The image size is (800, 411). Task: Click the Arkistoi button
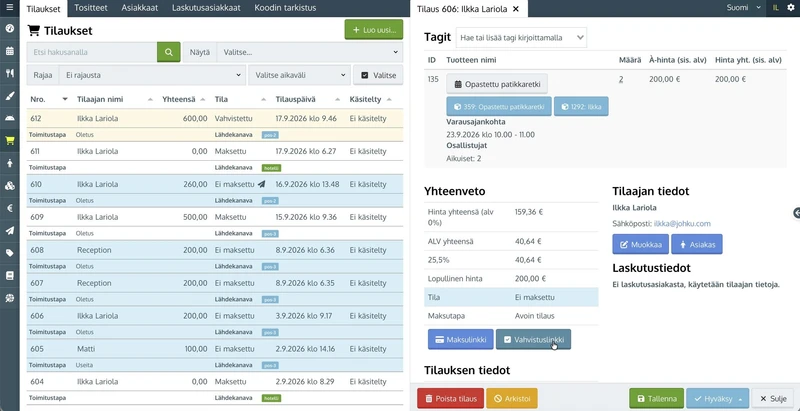(512, 399)
